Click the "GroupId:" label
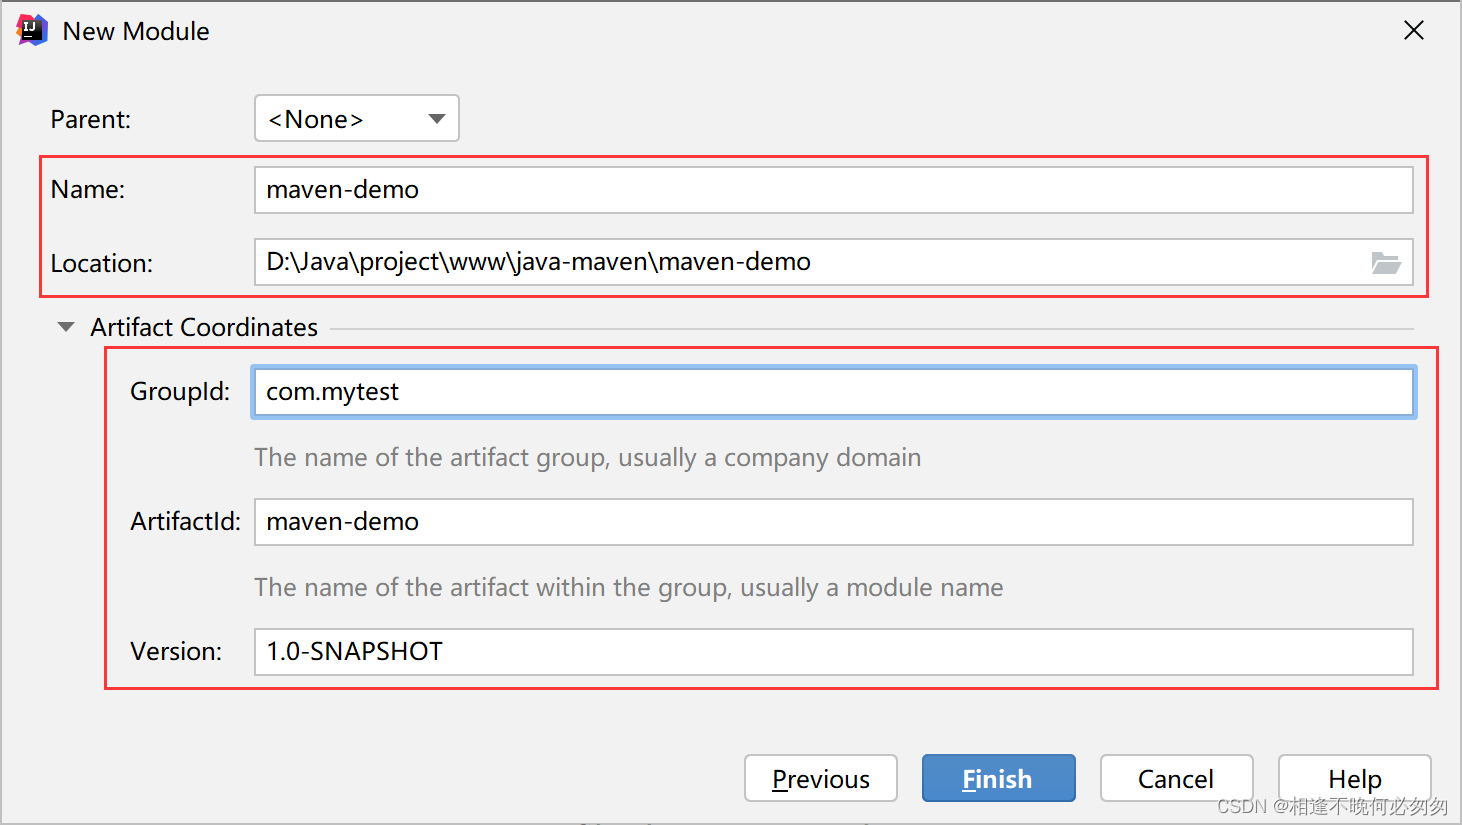This screenshot has width=1462, height=825. [180, 391]
